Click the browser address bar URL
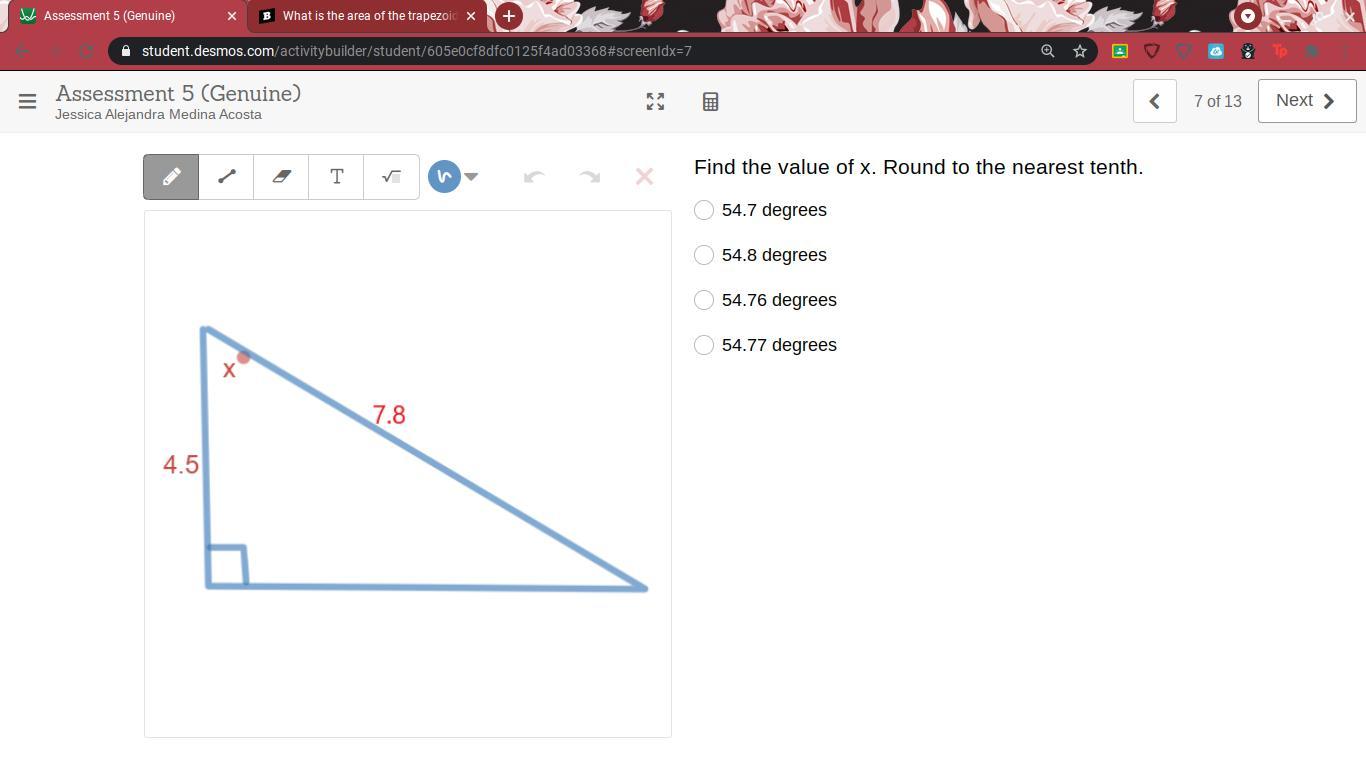This screenshot has width=1366, height=768. click(x=416, y=51)
